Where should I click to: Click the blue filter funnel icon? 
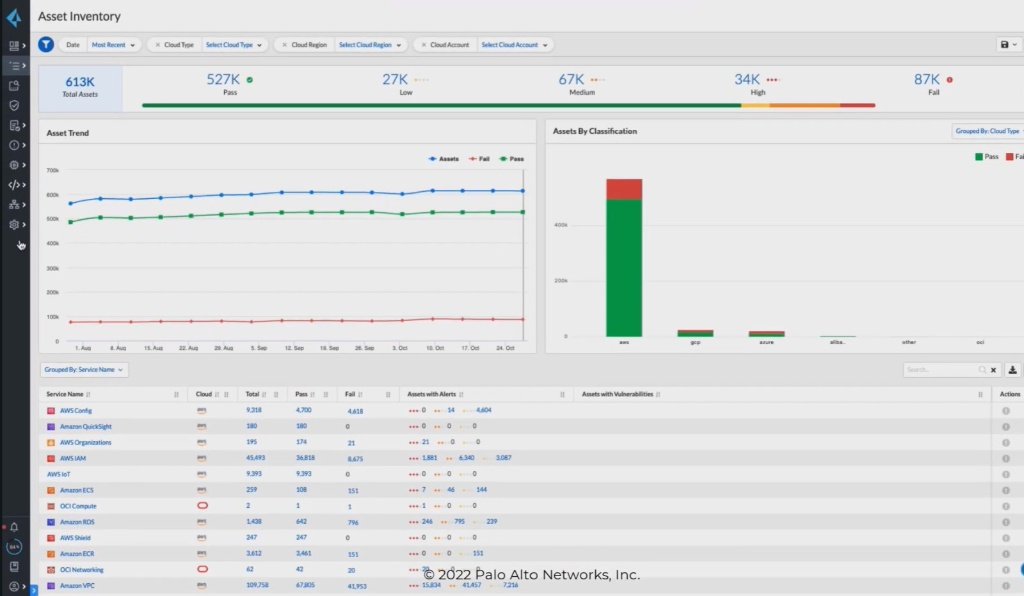click(x=46, y=44)
